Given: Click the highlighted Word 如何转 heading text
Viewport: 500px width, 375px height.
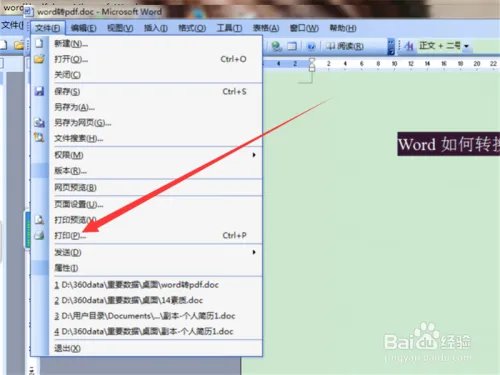Looking at the screenshot, I should click(449, 144).
